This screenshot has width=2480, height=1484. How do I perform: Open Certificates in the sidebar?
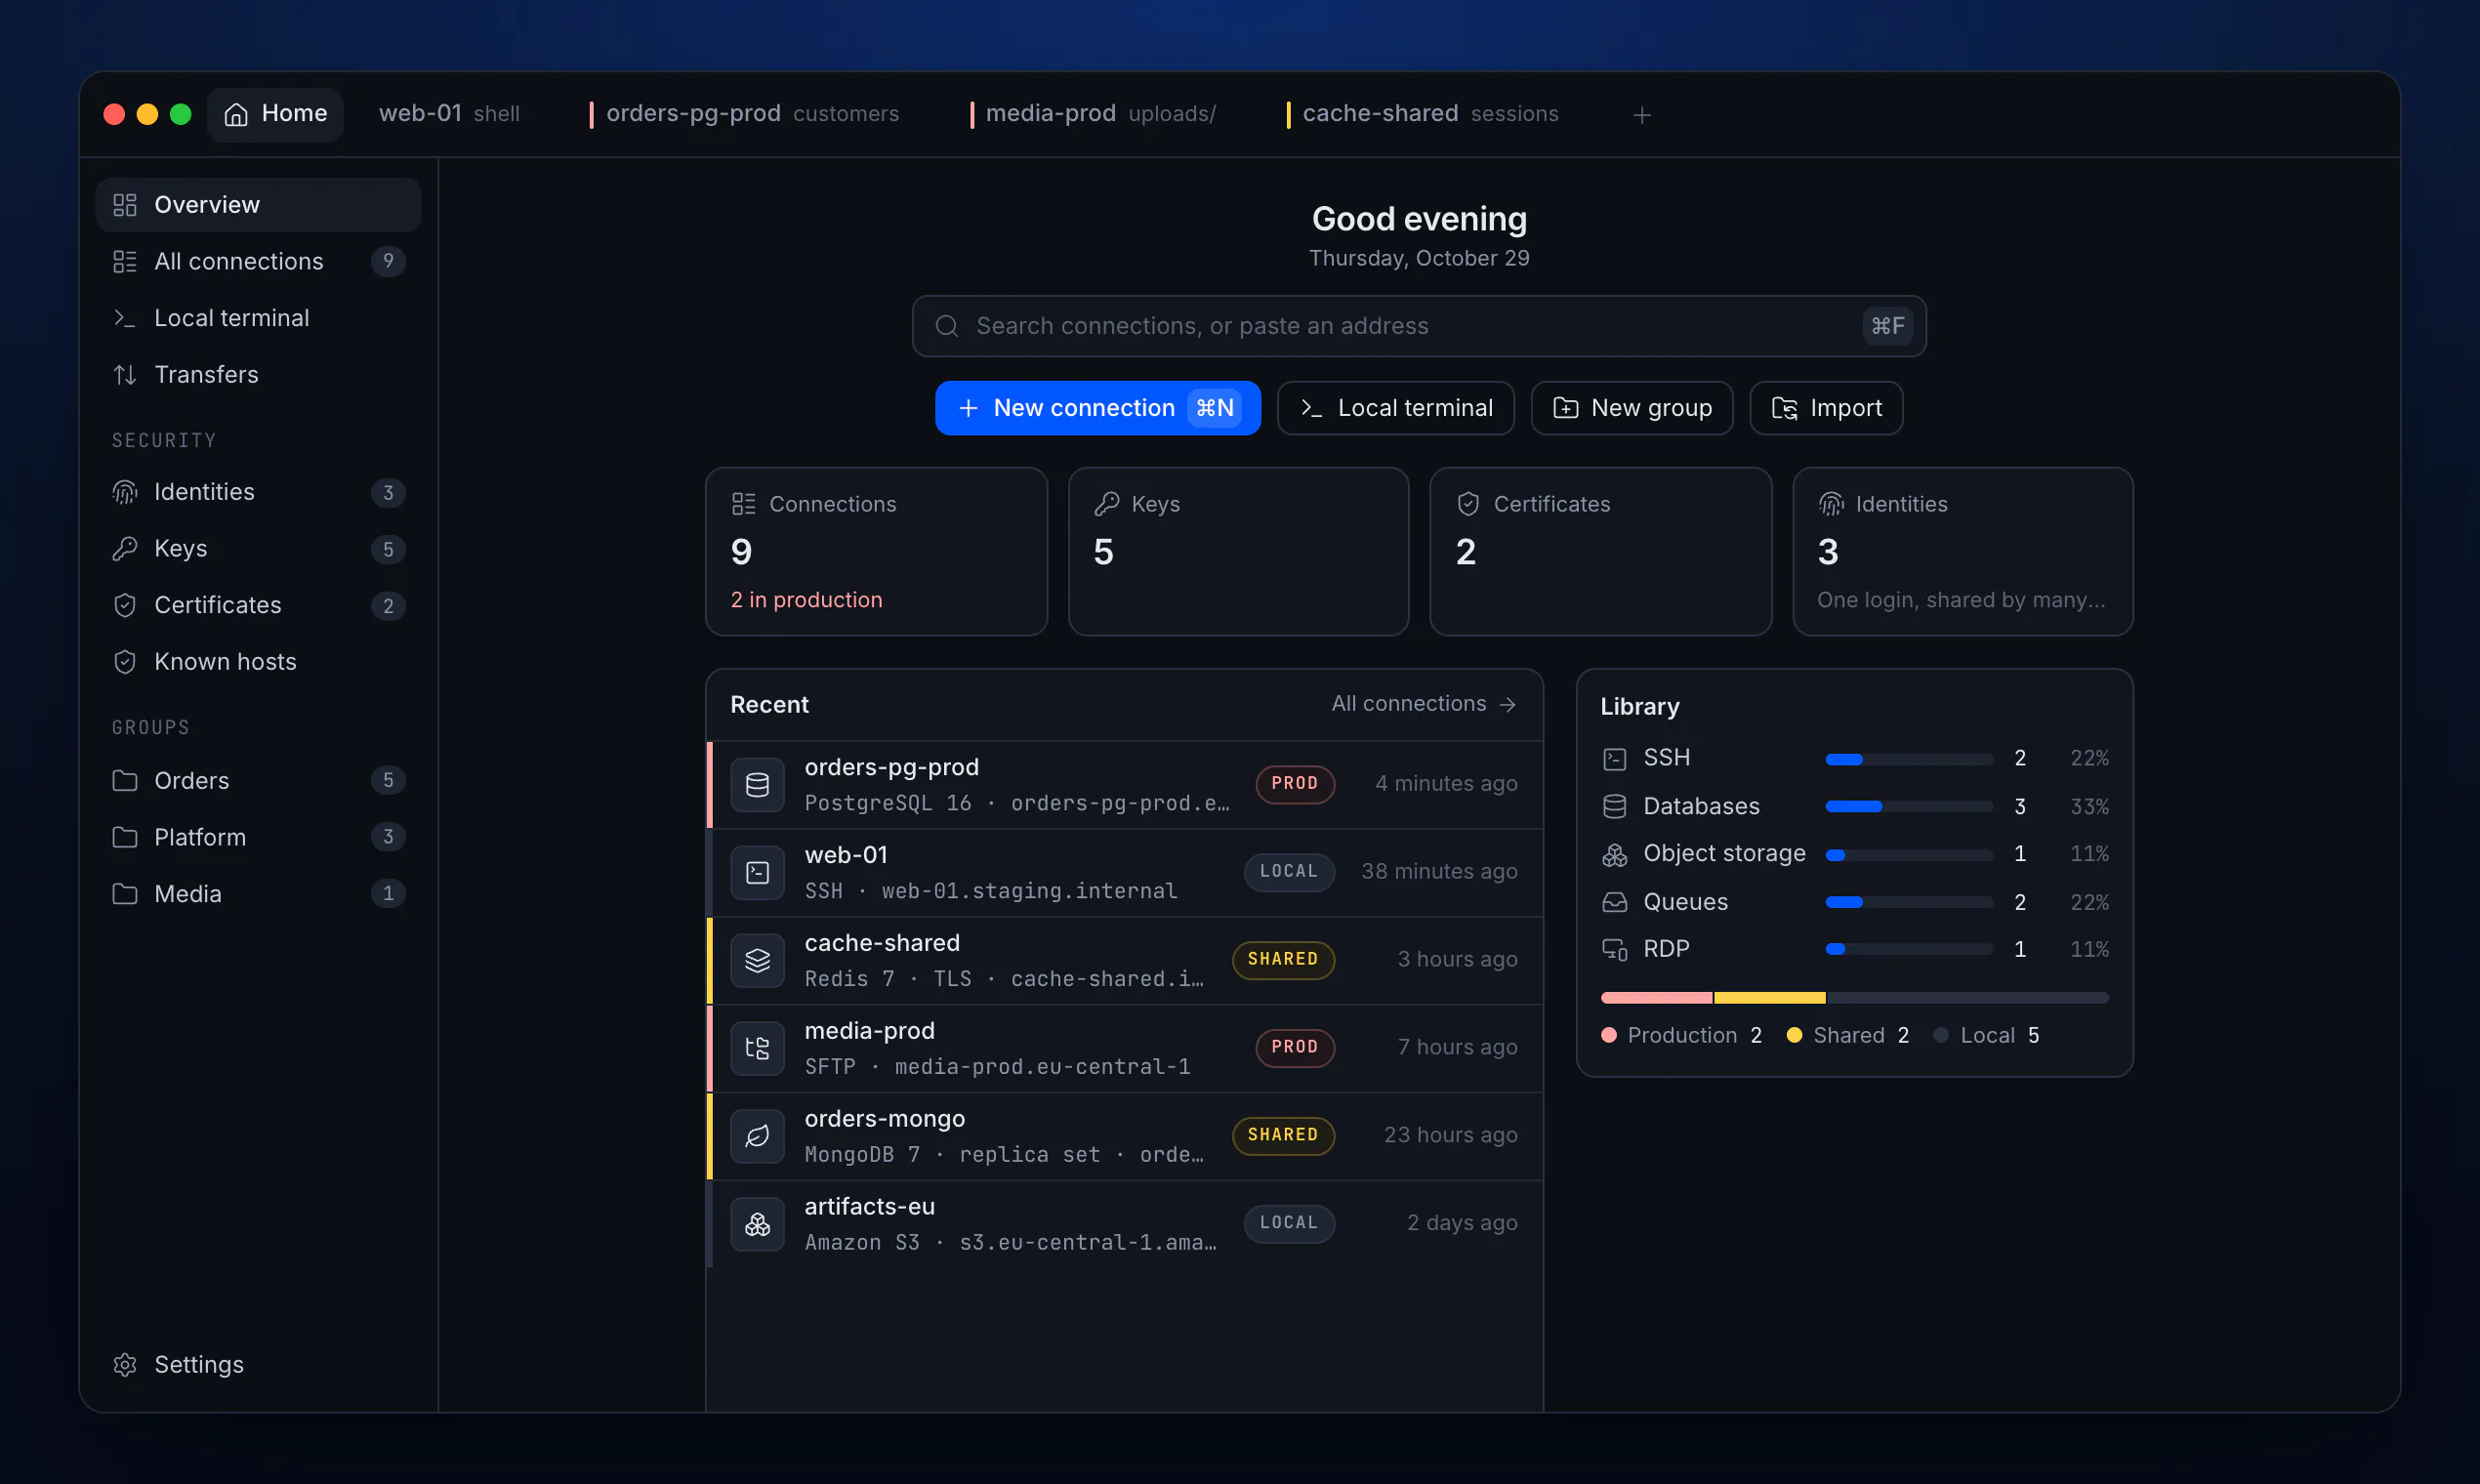[x=258, y=605]
